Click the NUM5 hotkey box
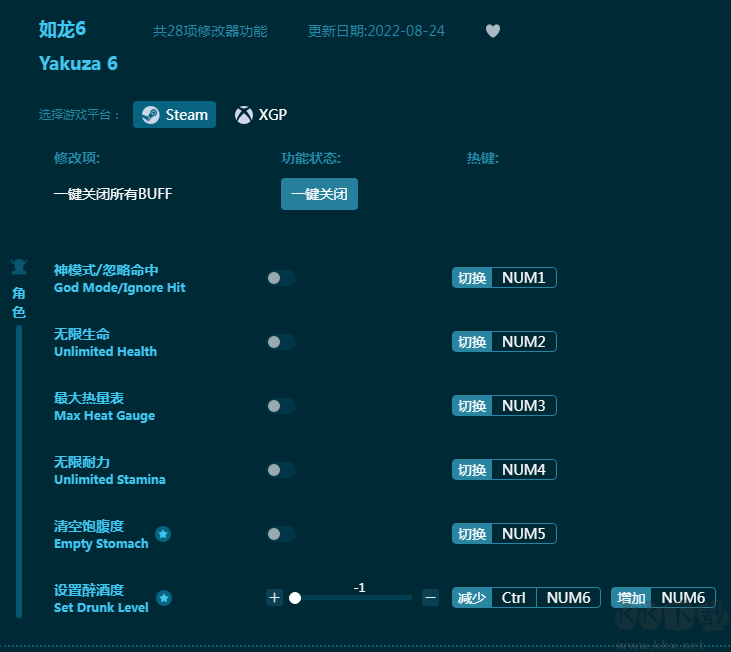Viewport: 731px width, 652px height. [x=524, y=534]
